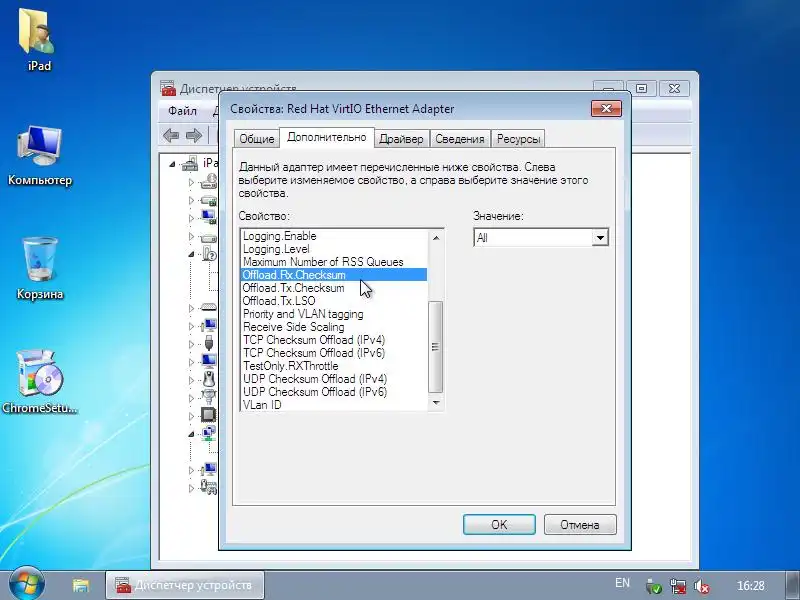Click the Show desktop strip beside the clock

point(792,586)
